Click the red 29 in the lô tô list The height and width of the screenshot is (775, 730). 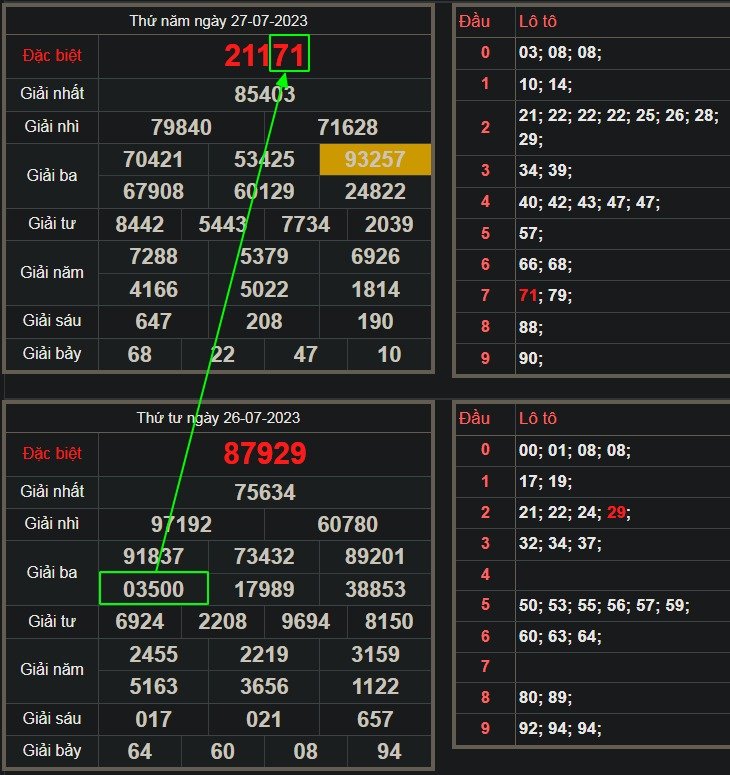click(x=616, y=512)
